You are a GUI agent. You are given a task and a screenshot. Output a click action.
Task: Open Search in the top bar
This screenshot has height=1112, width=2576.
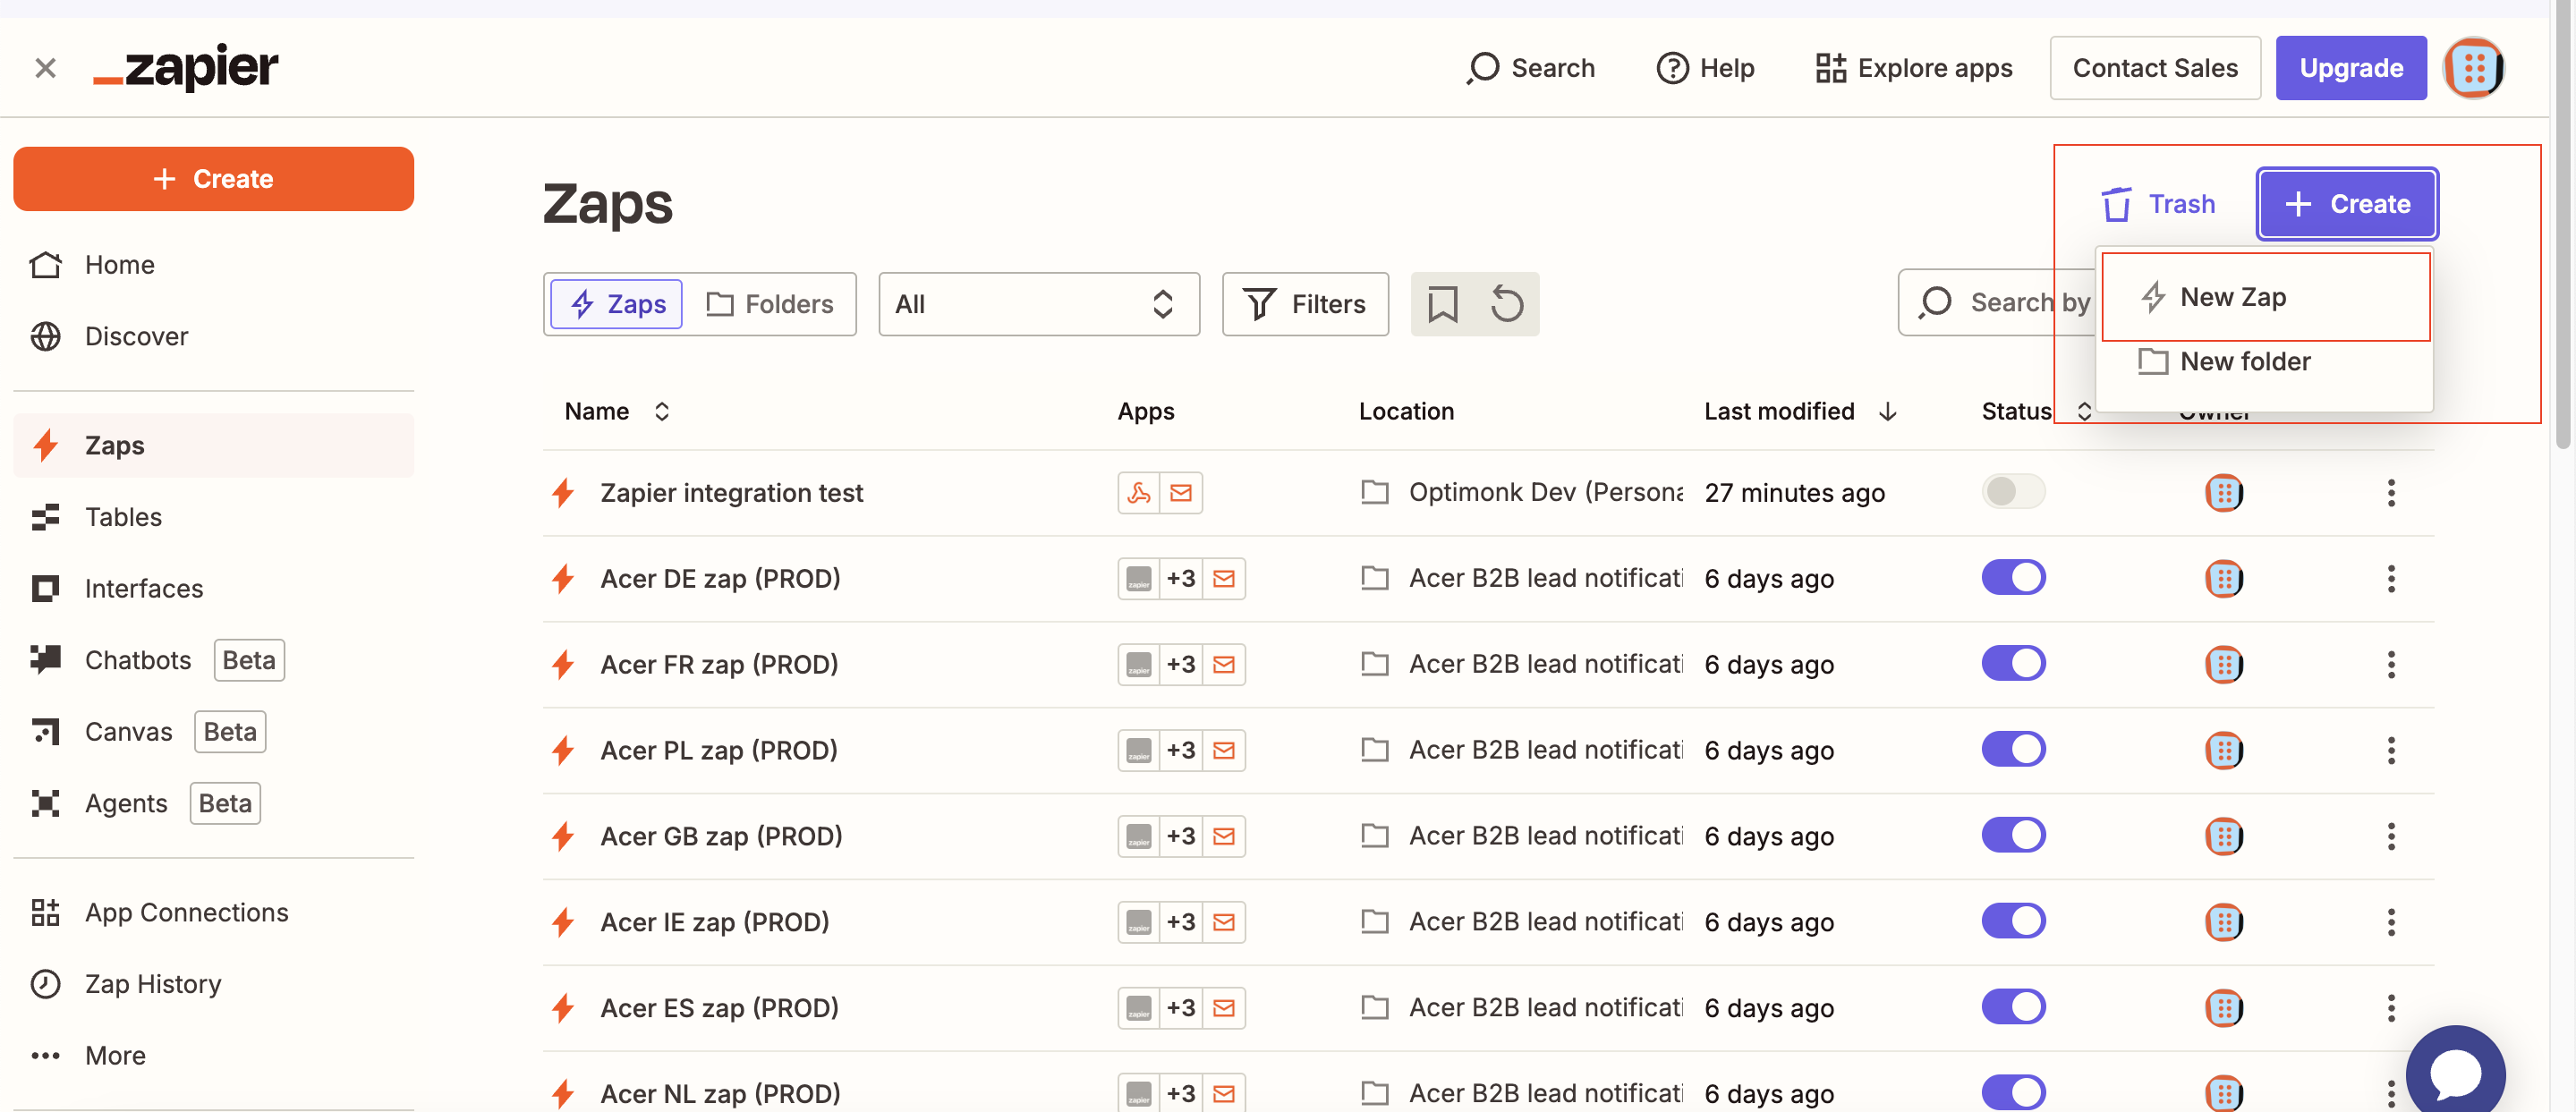coord(1531,68)
